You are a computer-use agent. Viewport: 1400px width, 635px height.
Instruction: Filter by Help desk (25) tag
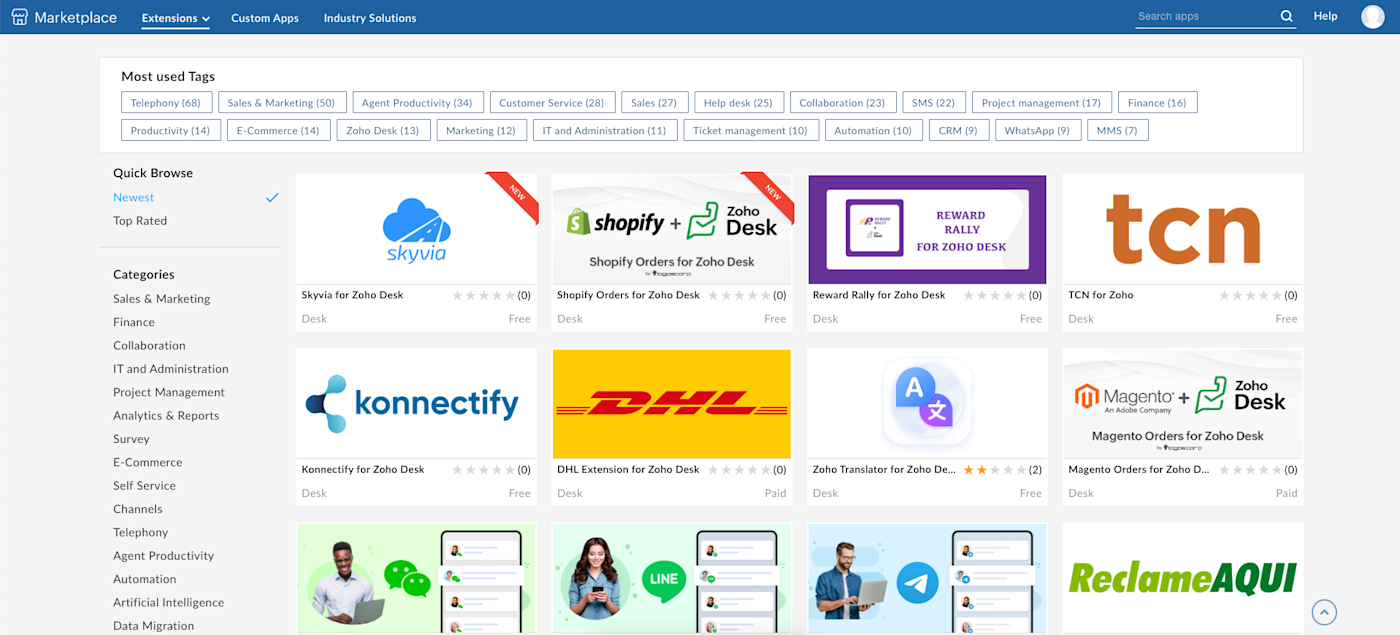738,102
